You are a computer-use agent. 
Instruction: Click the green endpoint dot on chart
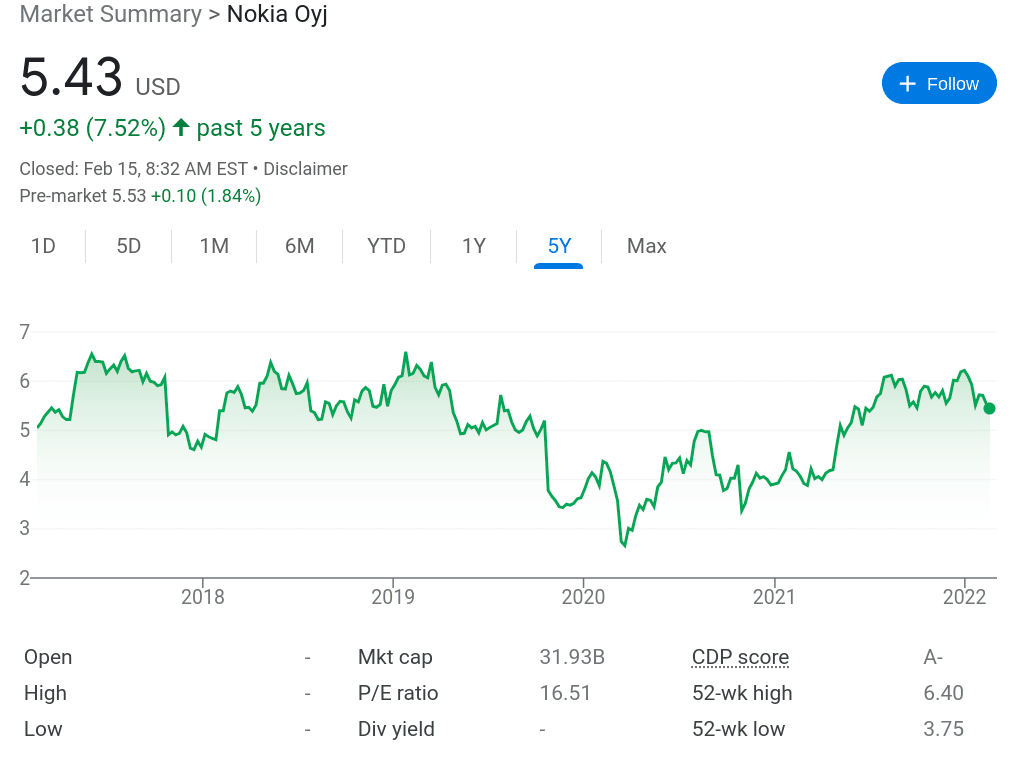989,408
